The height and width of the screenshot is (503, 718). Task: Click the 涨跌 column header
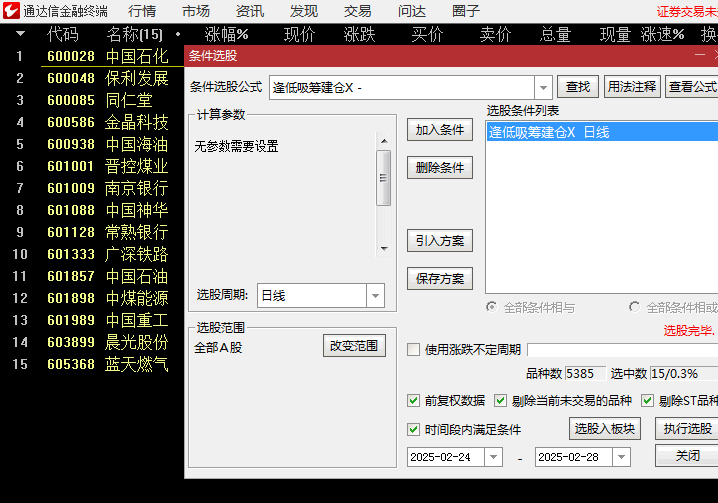tap(359, 34)
